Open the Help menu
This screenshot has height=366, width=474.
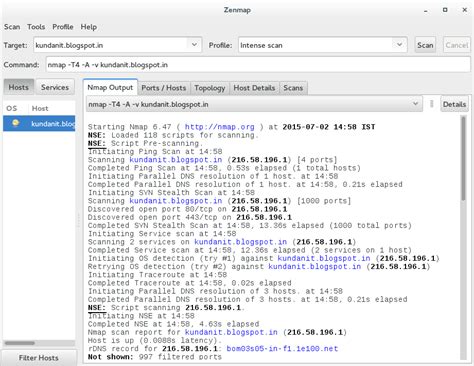[89, 27]
